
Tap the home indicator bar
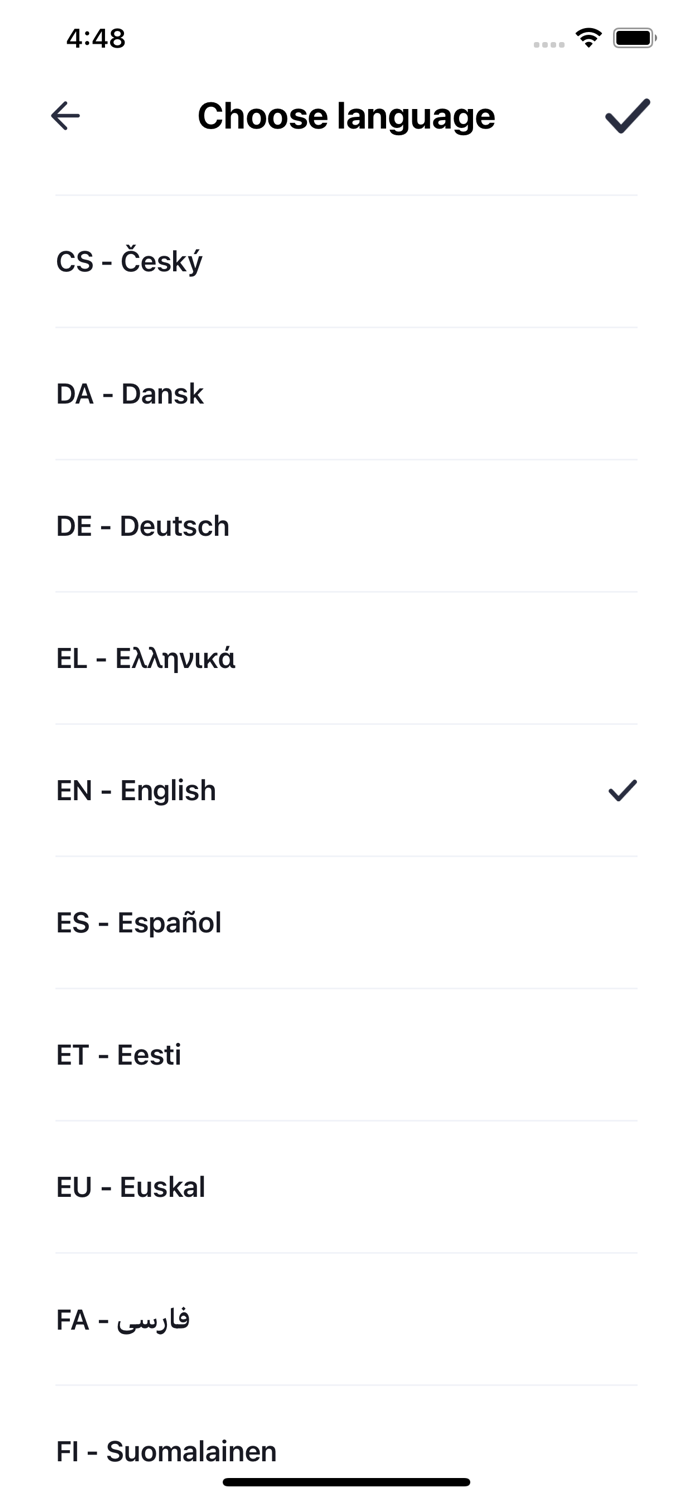tap(346, 1482)
